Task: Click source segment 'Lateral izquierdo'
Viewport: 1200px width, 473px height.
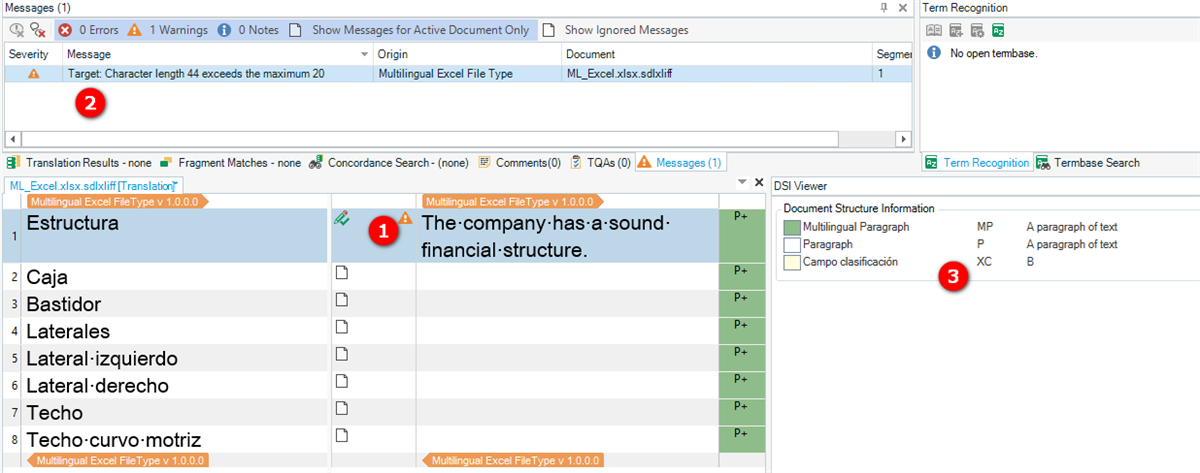Action: 102,358
